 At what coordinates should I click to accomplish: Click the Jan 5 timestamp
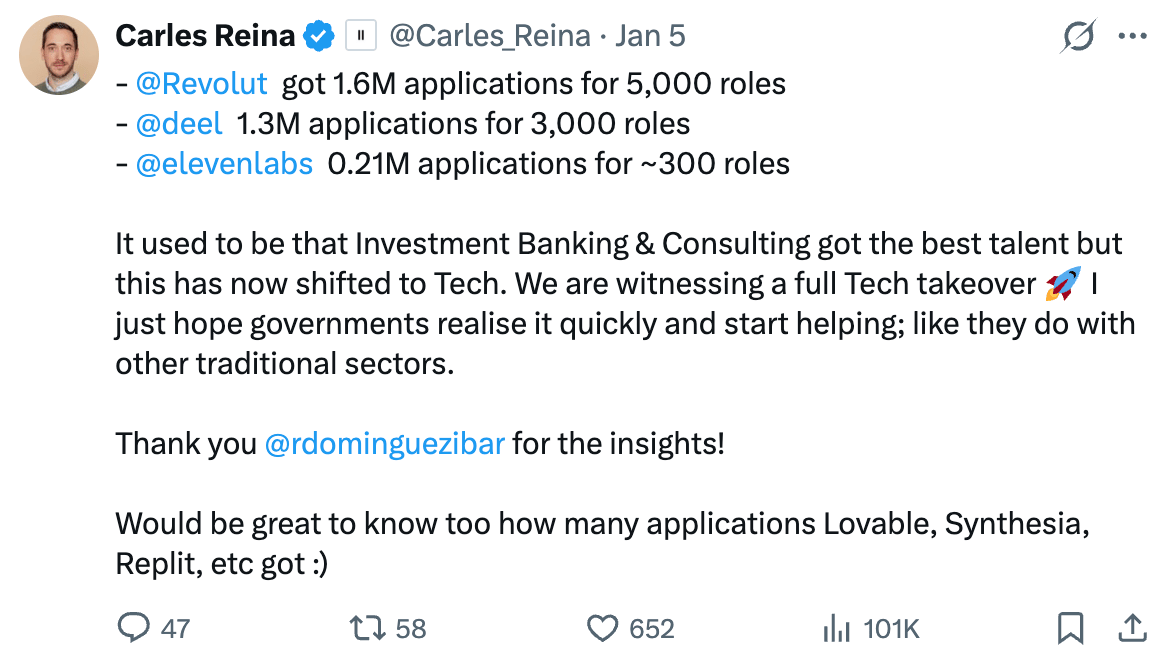click(650, 37)
